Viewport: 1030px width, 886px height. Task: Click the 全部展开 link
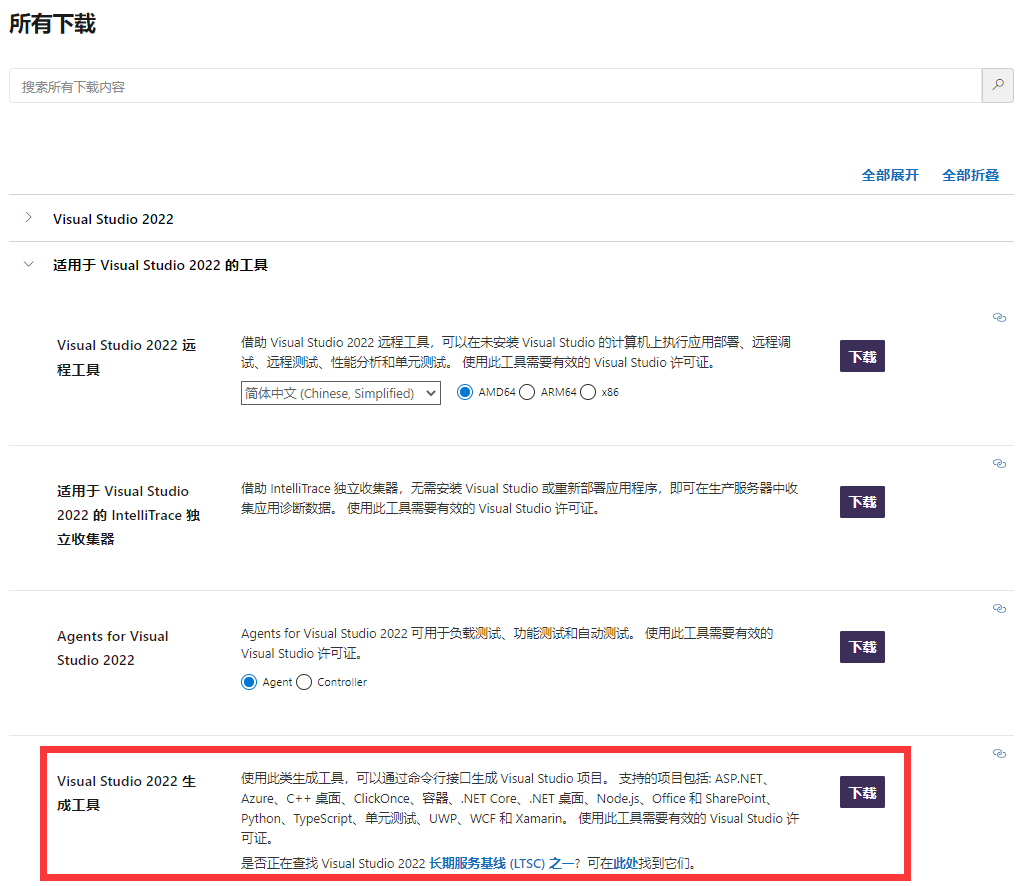point(890,175)
